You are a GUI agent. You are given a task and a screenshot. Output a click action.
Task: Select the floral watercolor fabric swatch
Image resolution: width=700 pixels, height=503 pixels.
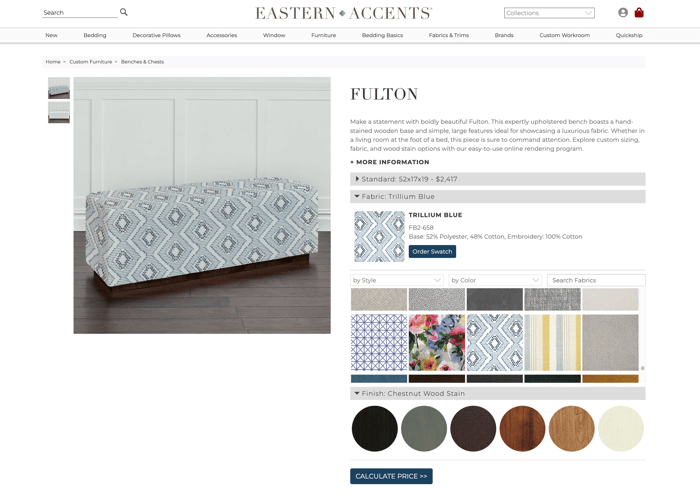point(437,343)
